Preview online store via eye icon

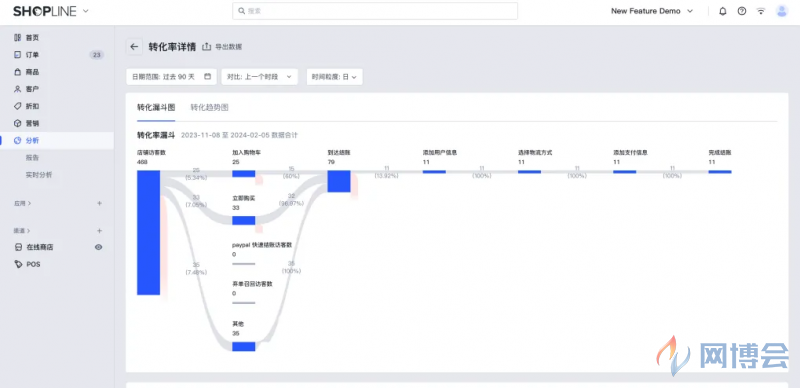pyautogui.click(x=98, y=247)
